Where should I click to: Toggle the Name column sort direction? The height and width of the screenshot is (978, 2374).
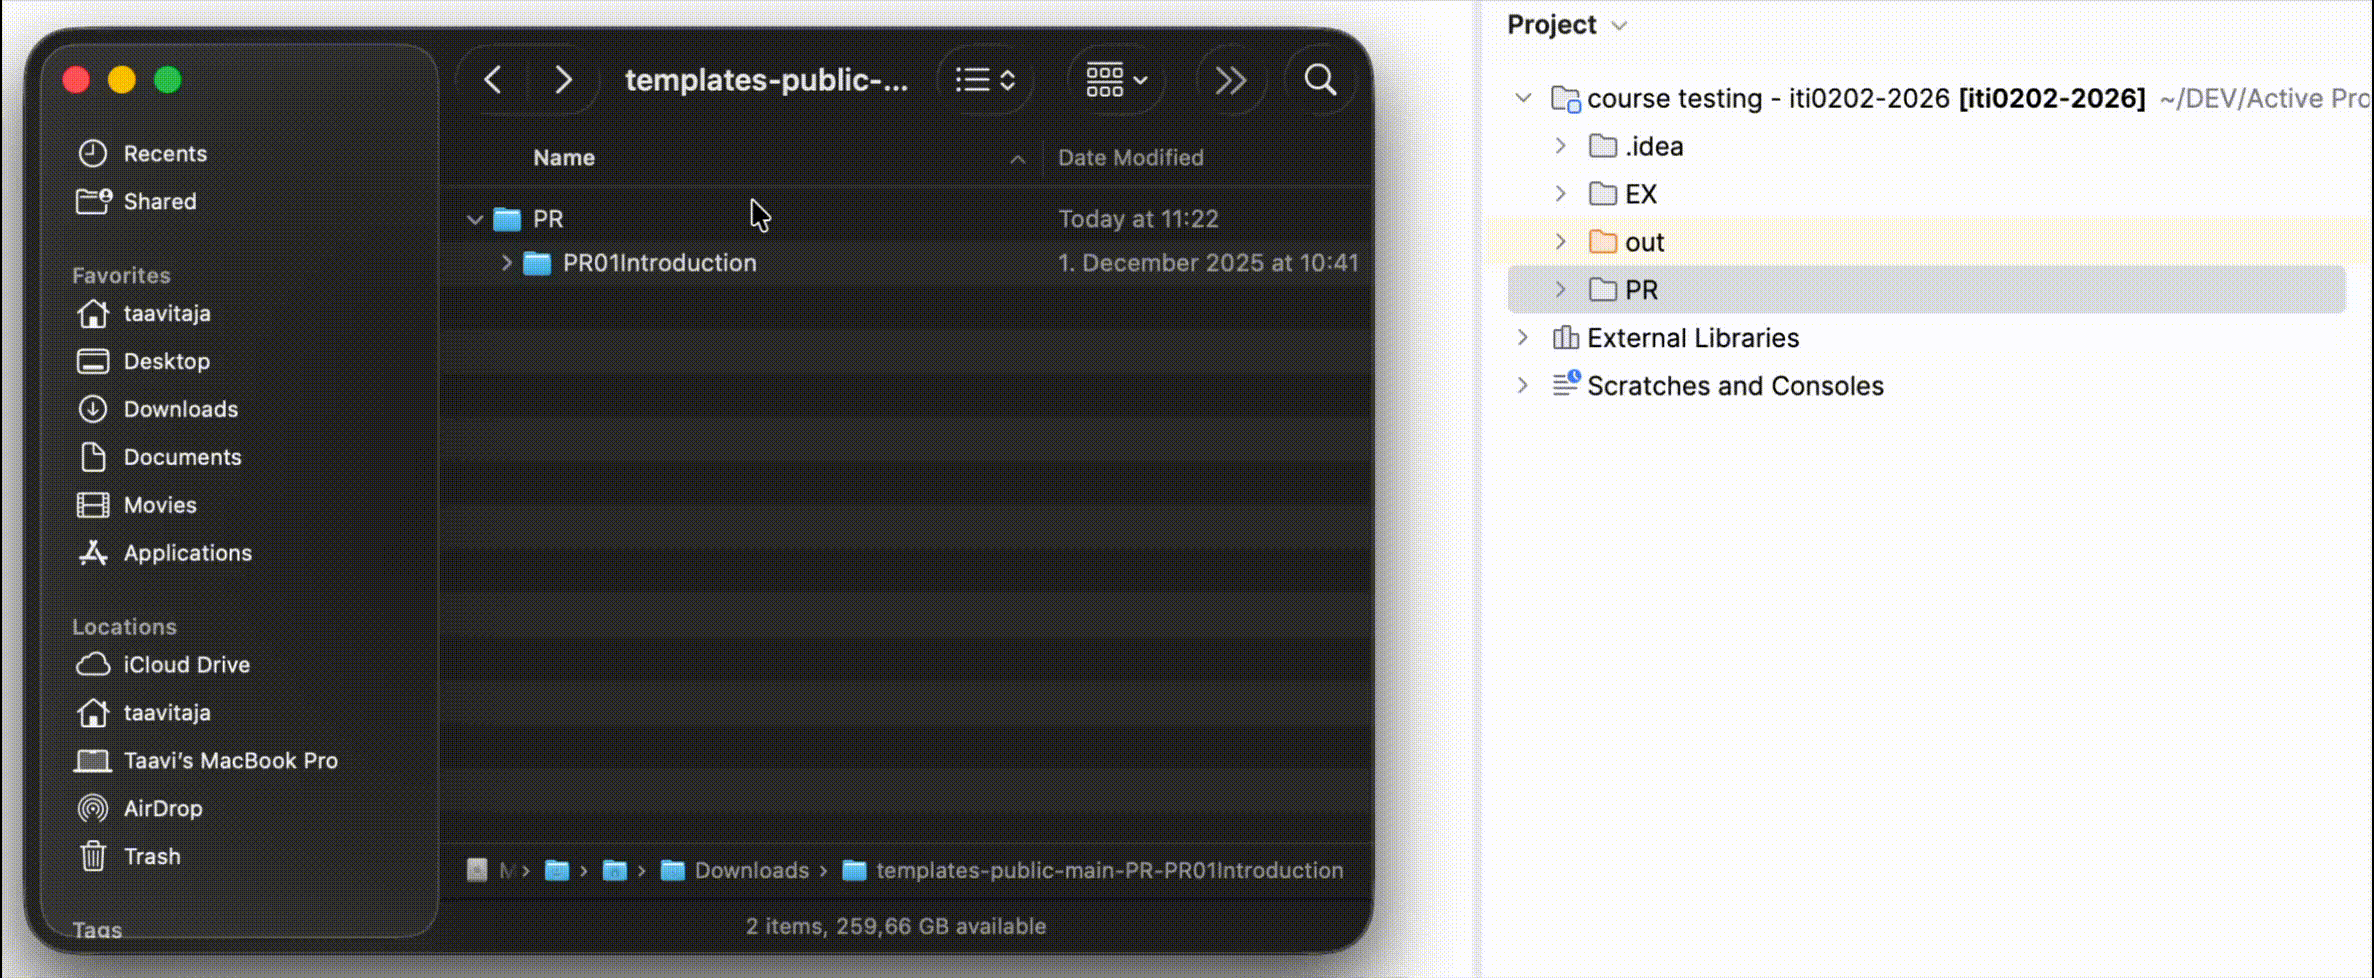click(1017, 158)
